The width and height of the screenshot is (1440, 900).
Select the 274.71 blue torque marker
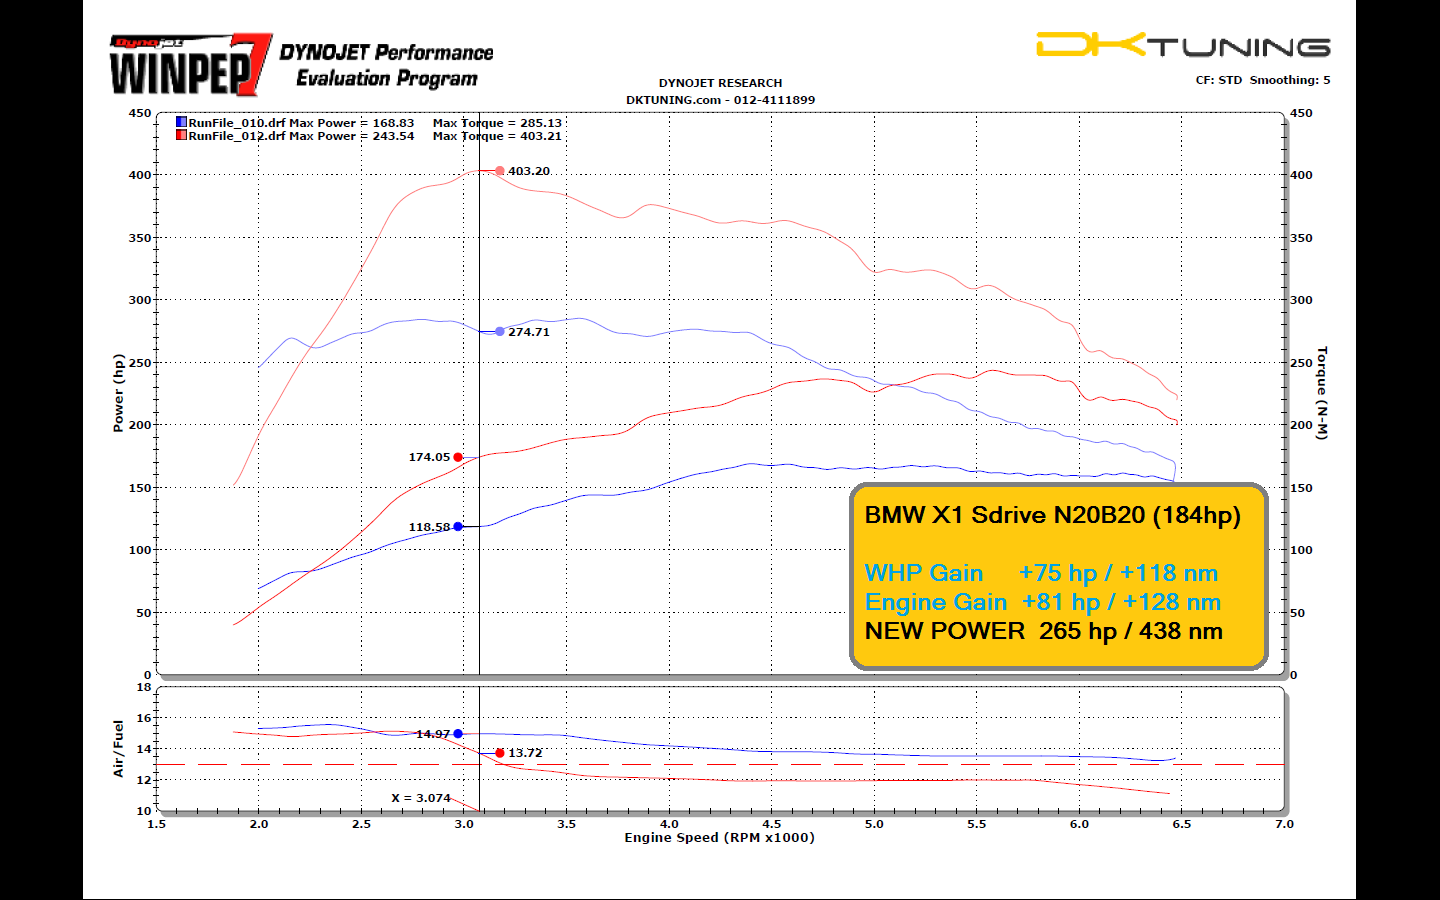click(500, 332)
